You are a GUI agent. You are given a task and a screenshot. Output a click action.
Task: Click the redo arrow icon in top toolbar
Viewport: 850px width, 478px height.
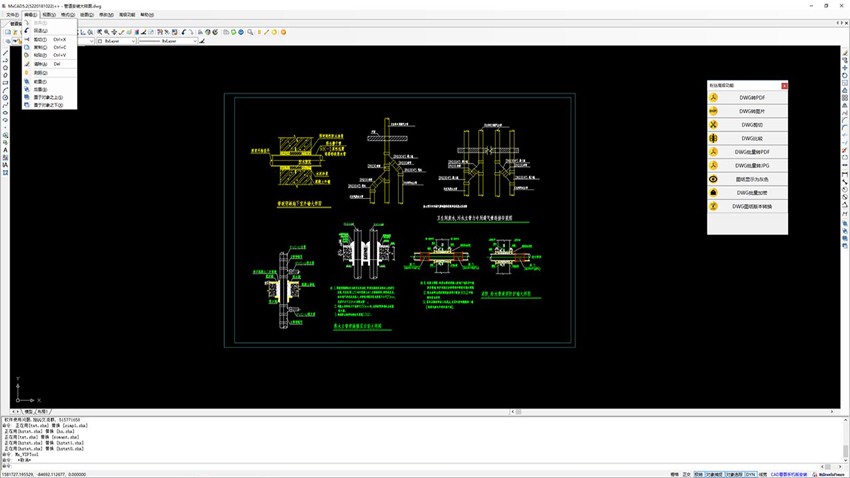[191, 33]
